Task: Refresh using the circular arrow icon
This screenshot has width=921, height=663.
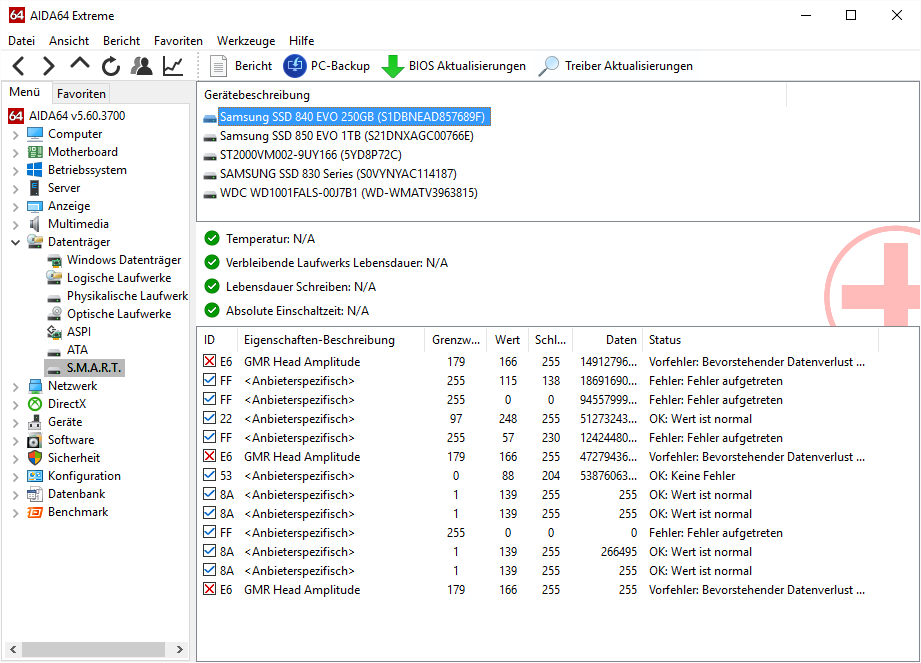Action: (x=110, y=66)
